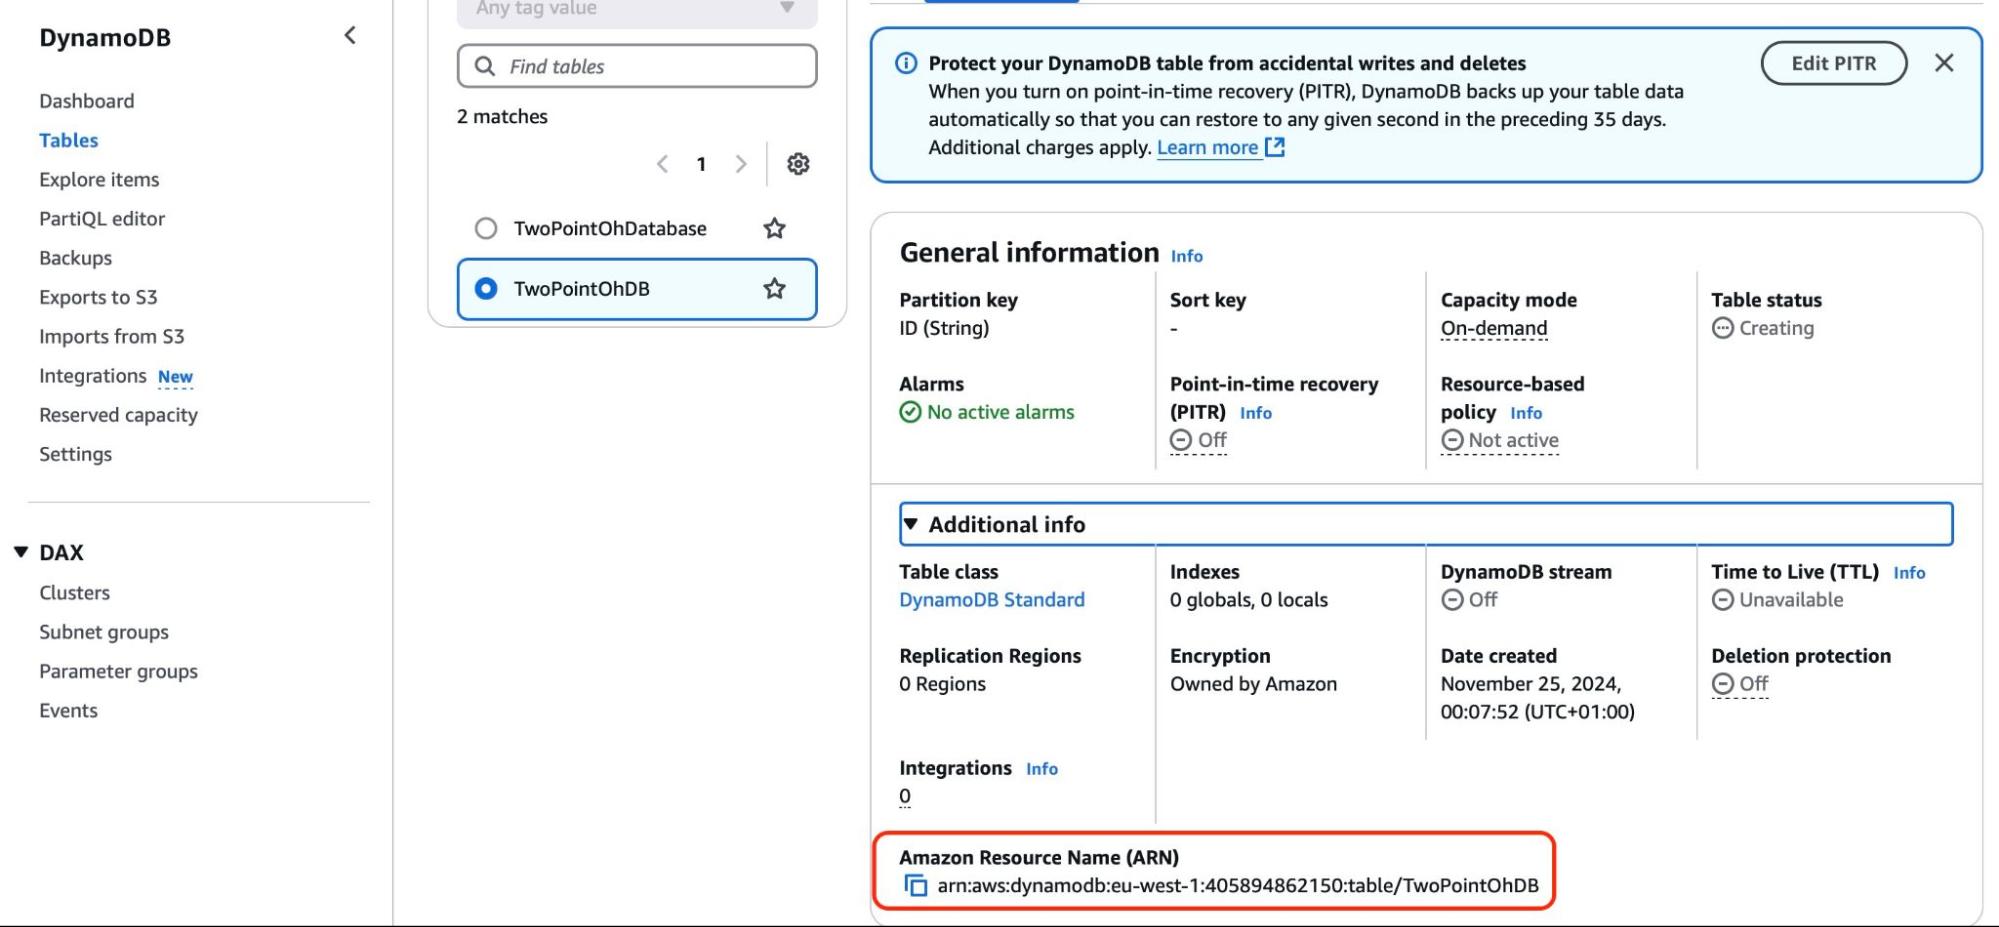Open DAX Clusters page

point(75,592)
